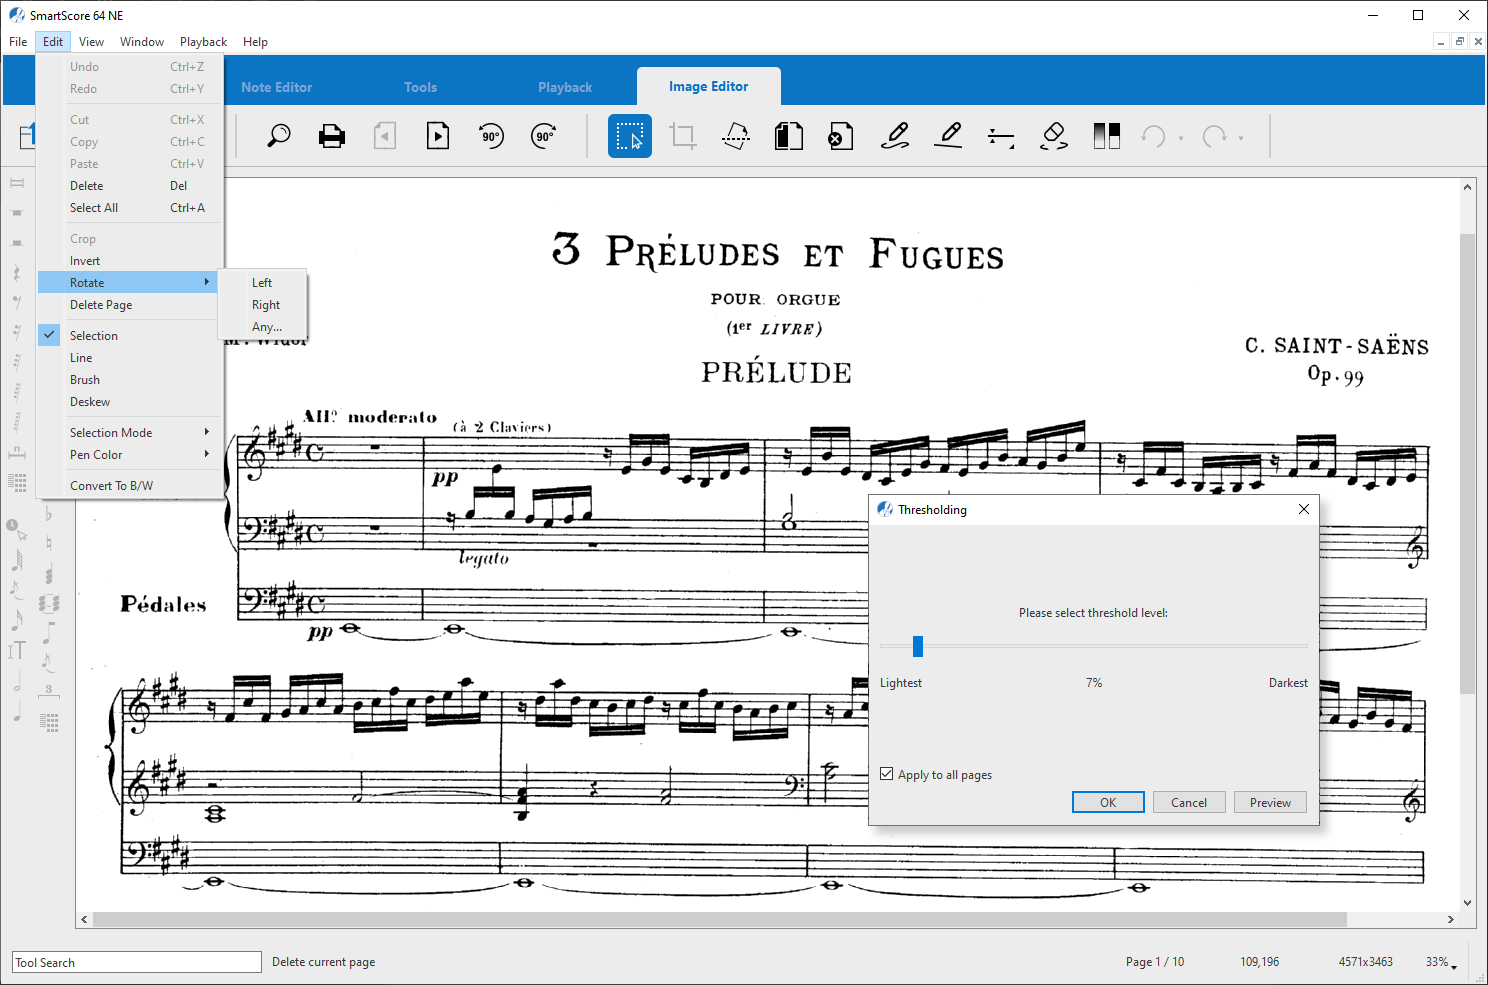This screenshot has width=1488, height=985.
Task: Open the Playback menu
Action: [203, 42]
